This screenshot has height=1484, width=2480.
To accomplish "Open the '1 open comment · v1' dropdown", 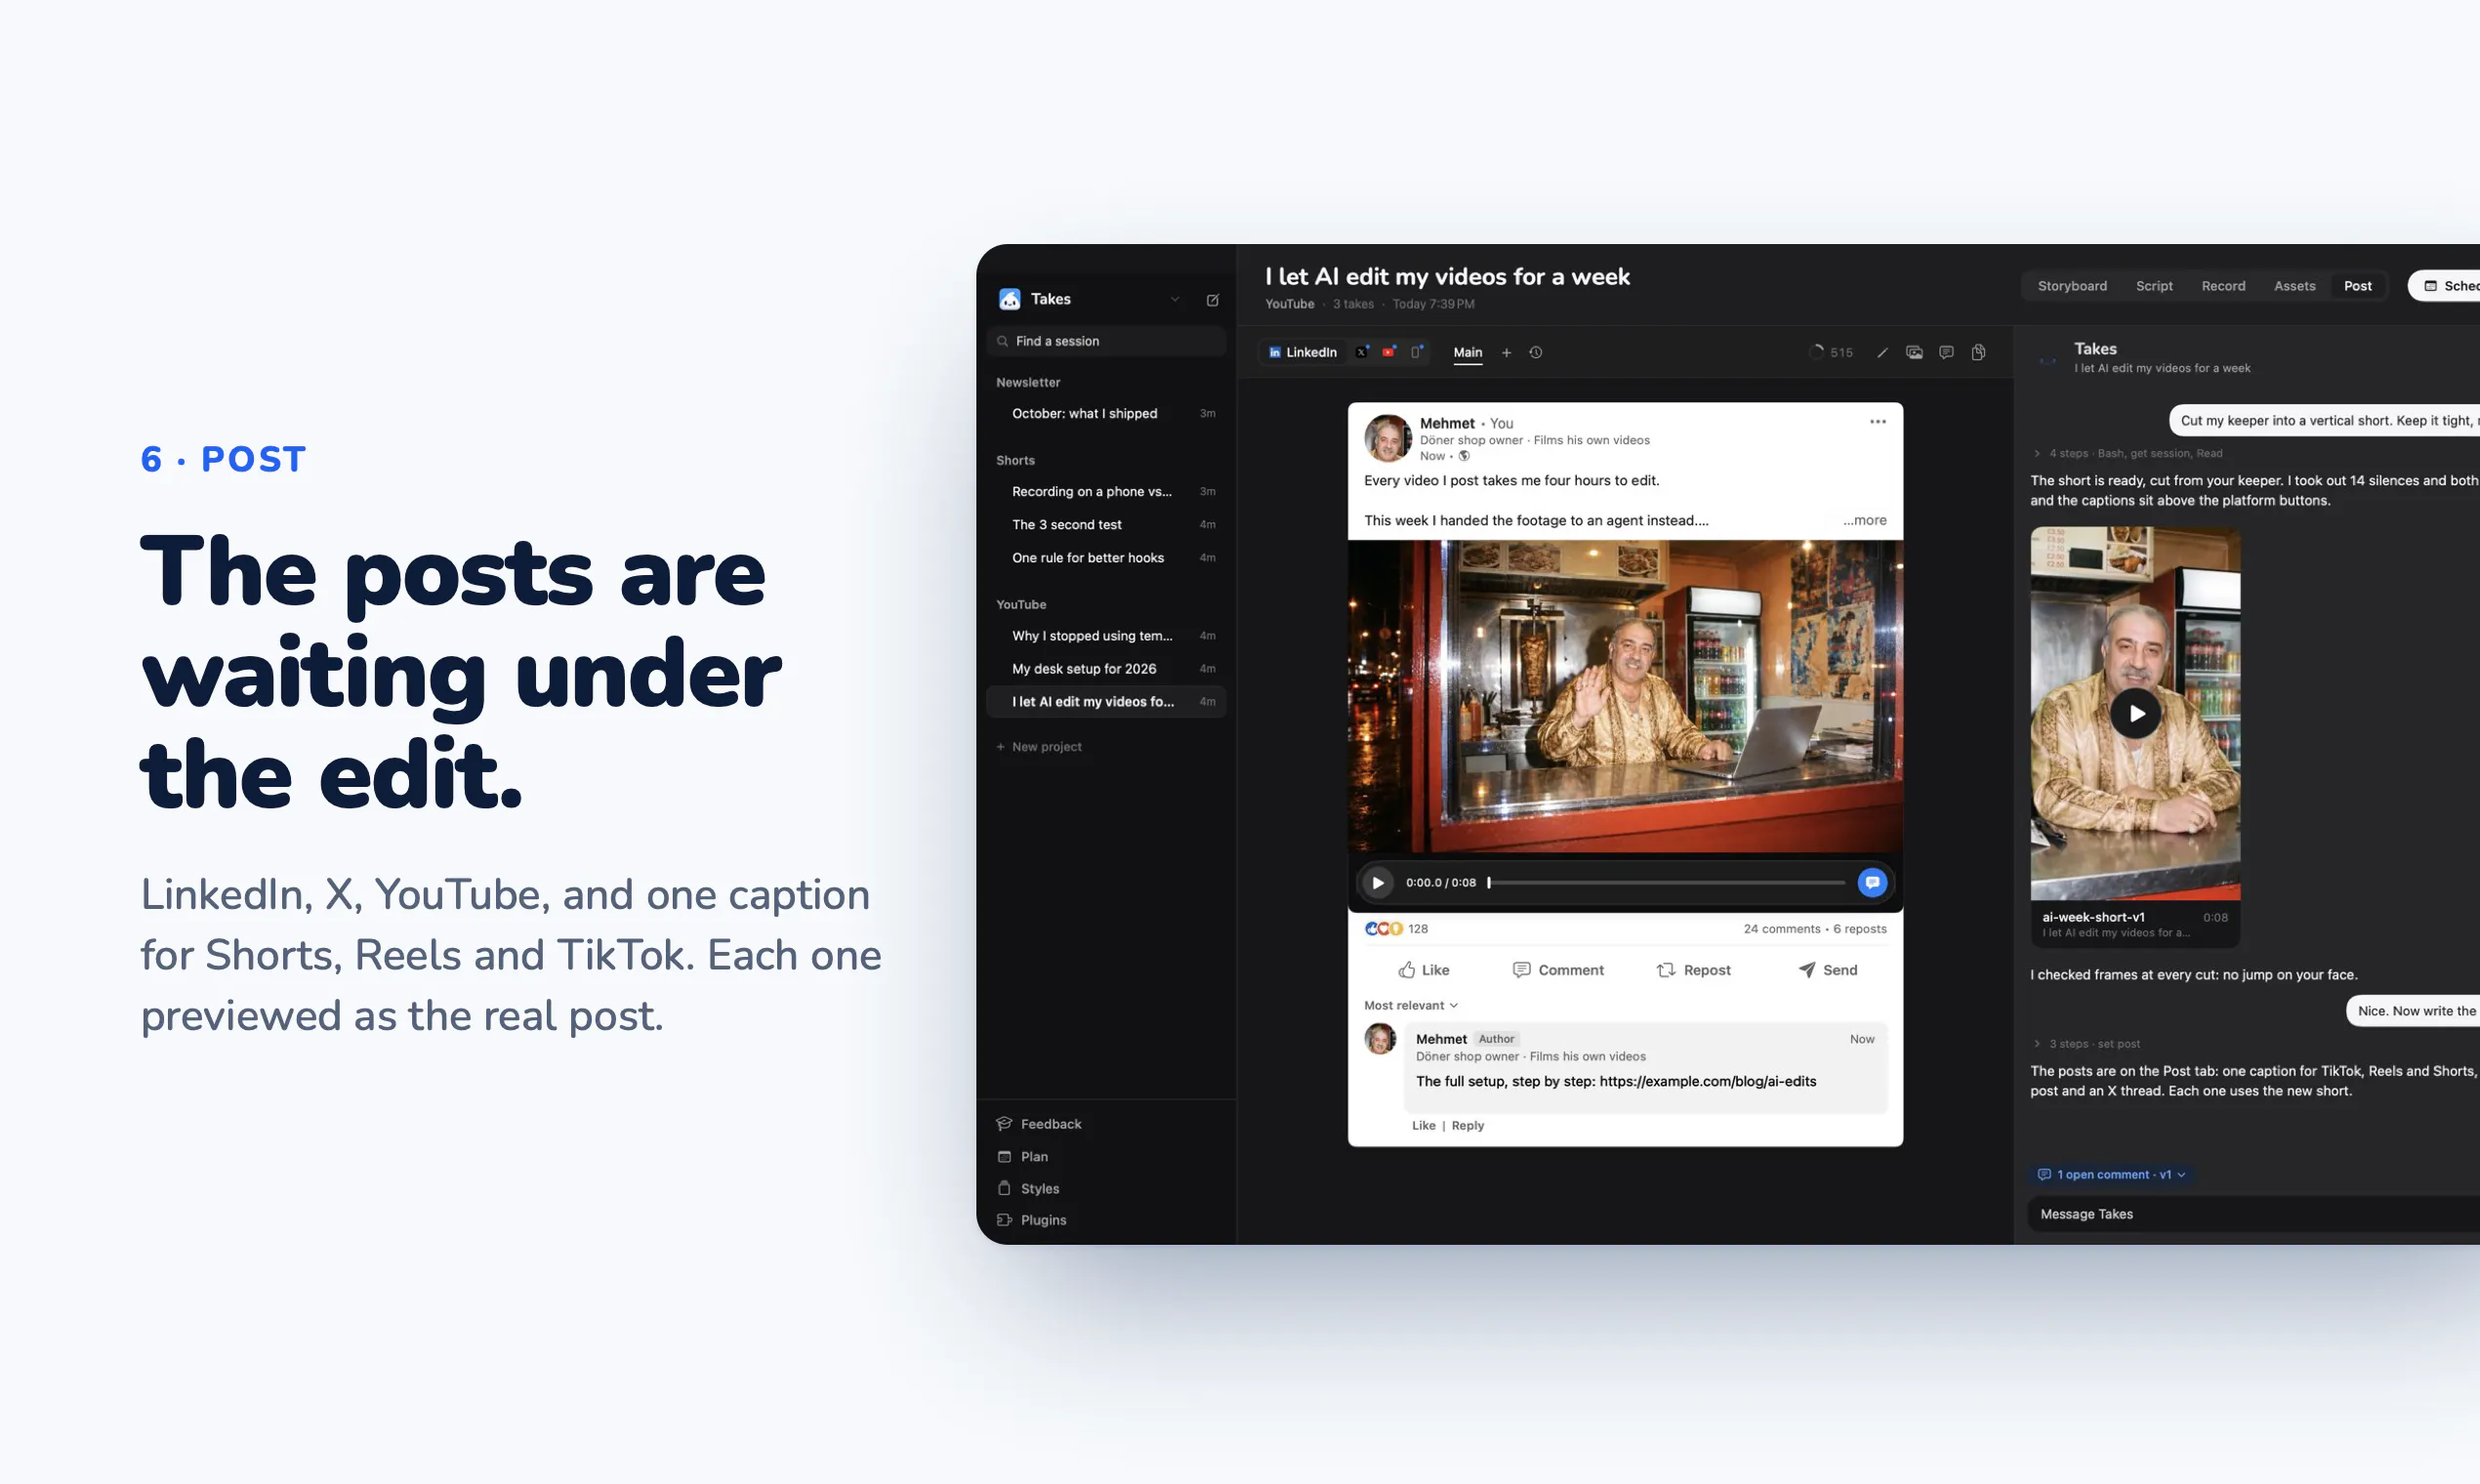I will (2112, 1174).
